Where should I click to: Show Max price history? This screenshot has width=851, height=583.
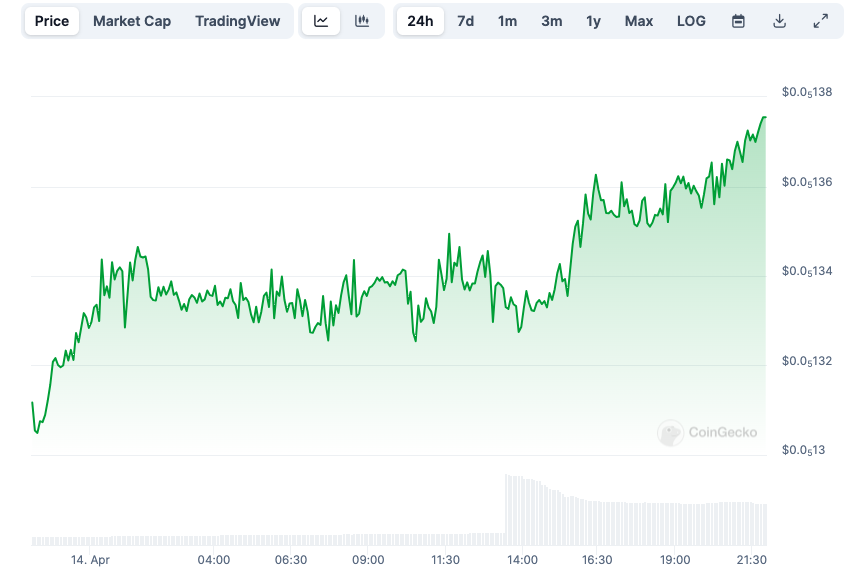point(639,21)
